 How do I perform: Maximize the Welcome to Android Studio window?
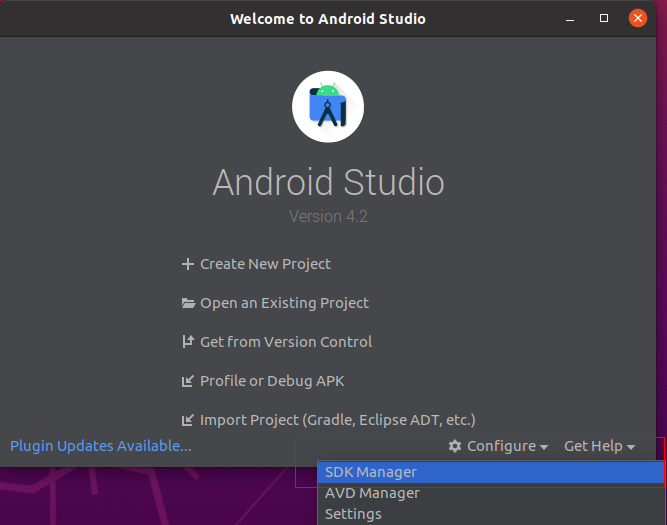point(604,18)
